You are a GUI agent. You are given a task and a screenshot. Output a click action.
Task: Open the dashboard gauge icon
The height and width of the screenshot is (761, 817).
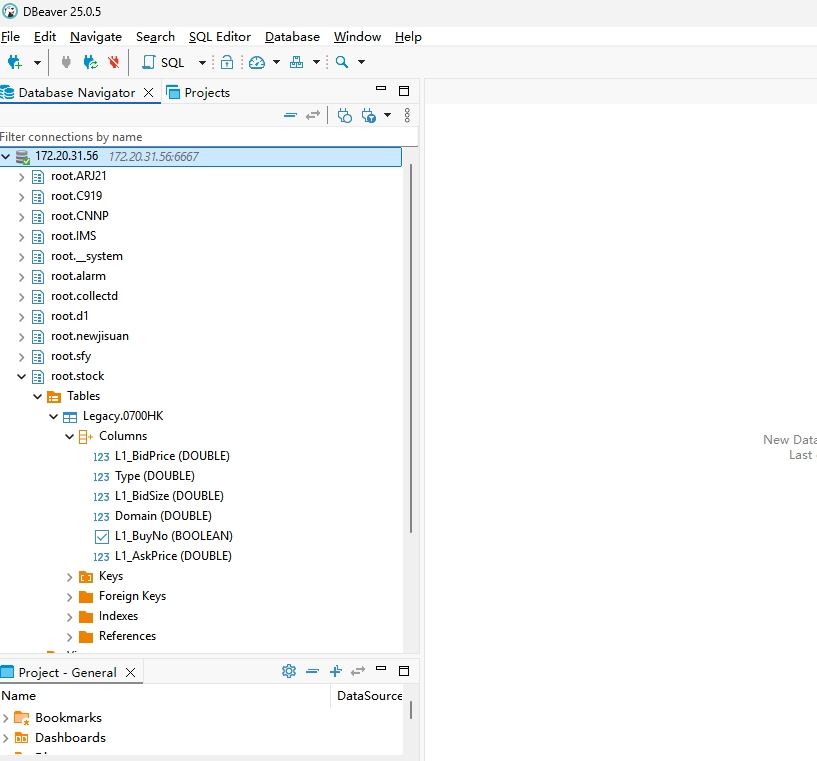pos(257,62)
